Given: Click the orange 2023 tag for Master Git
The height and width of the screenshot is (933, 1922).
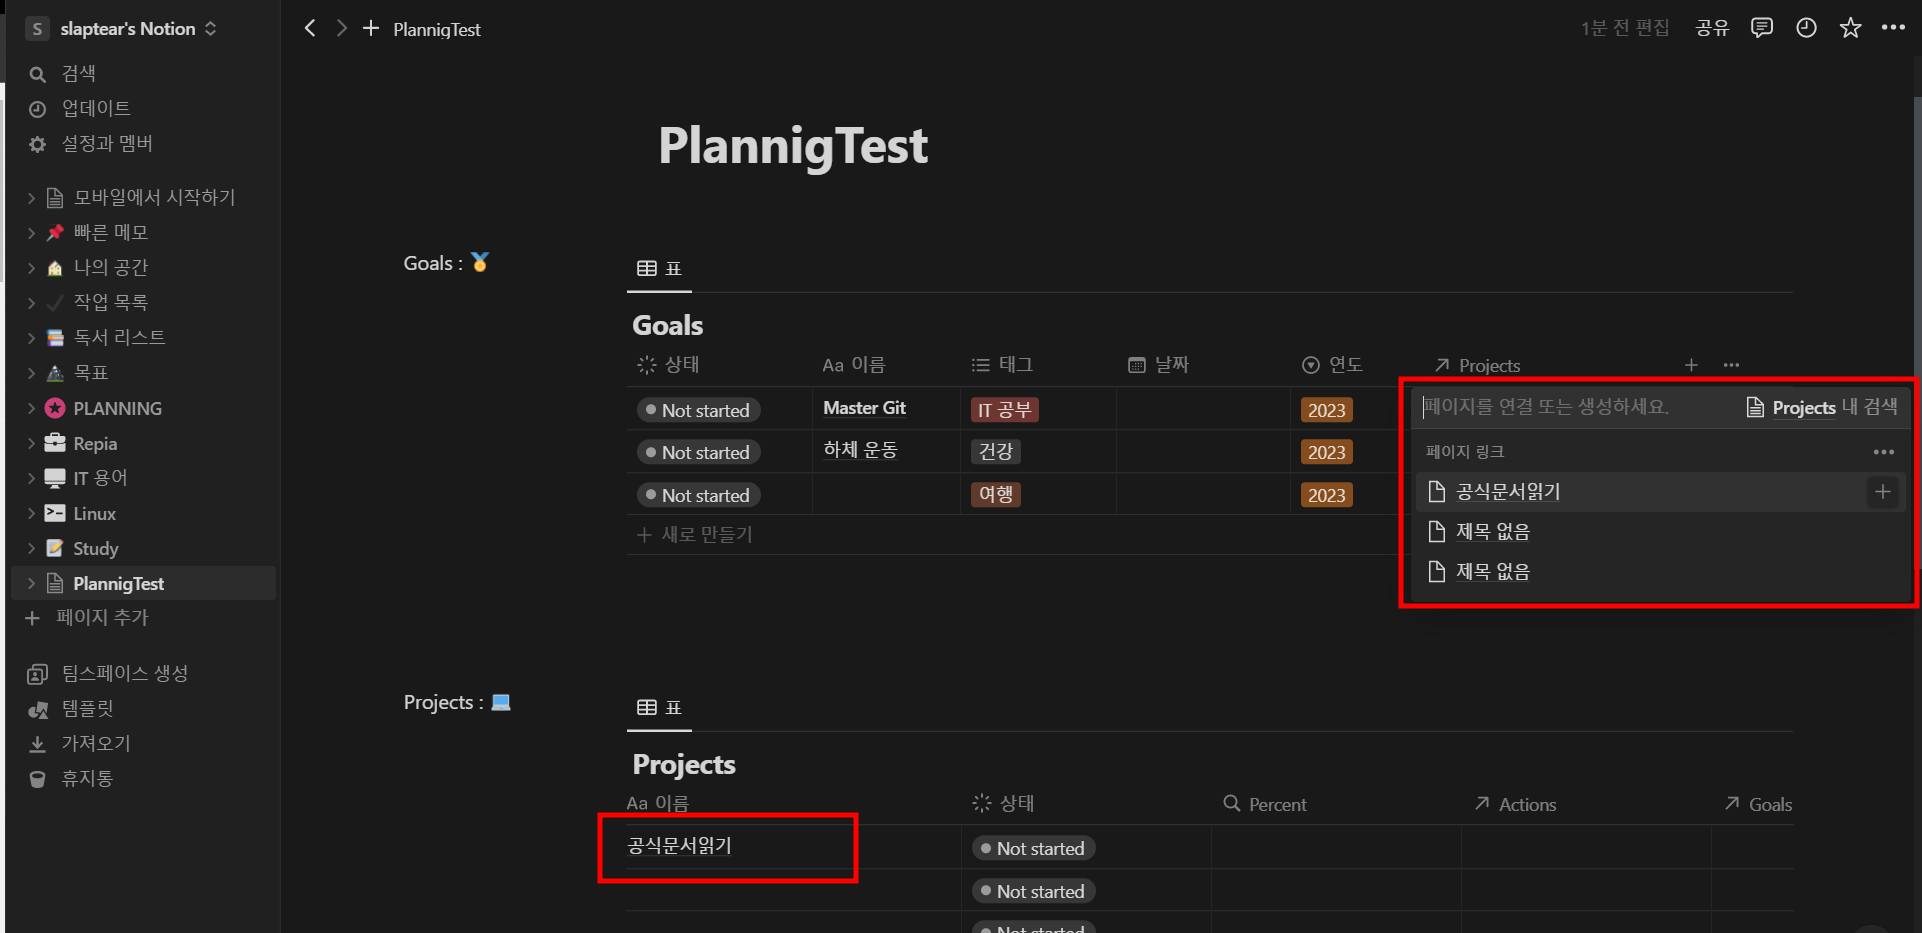Looking at the screenshot, I should (x=1326, y=410).
